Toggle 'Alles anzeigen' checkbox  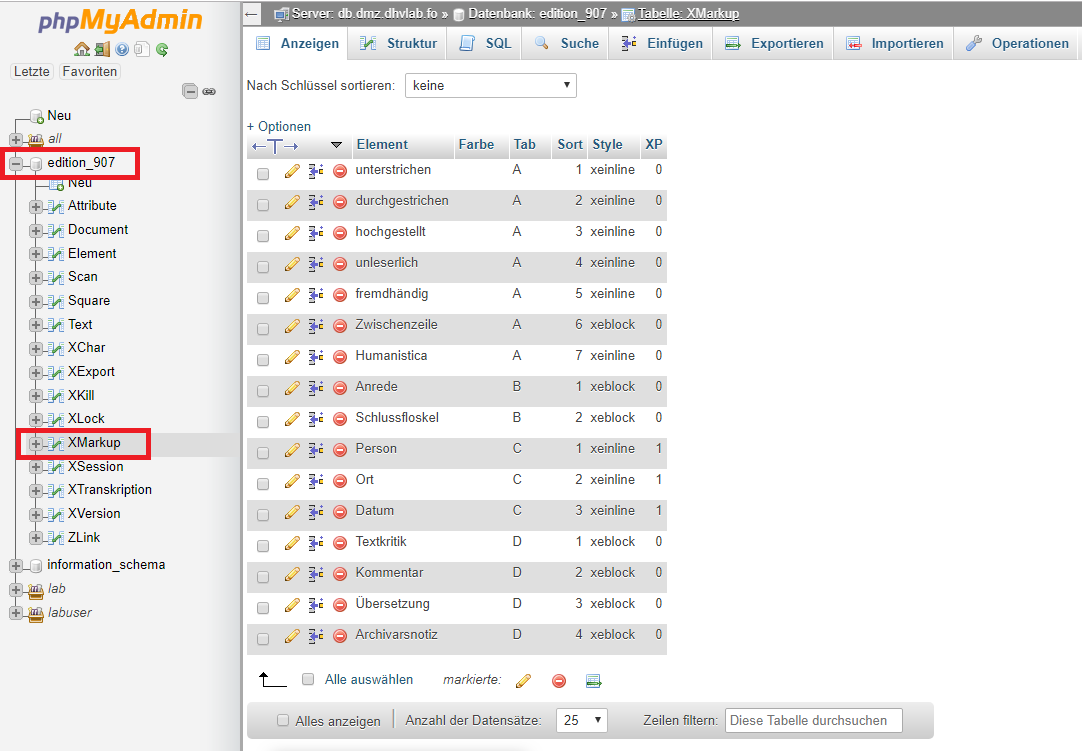point(283,720)
